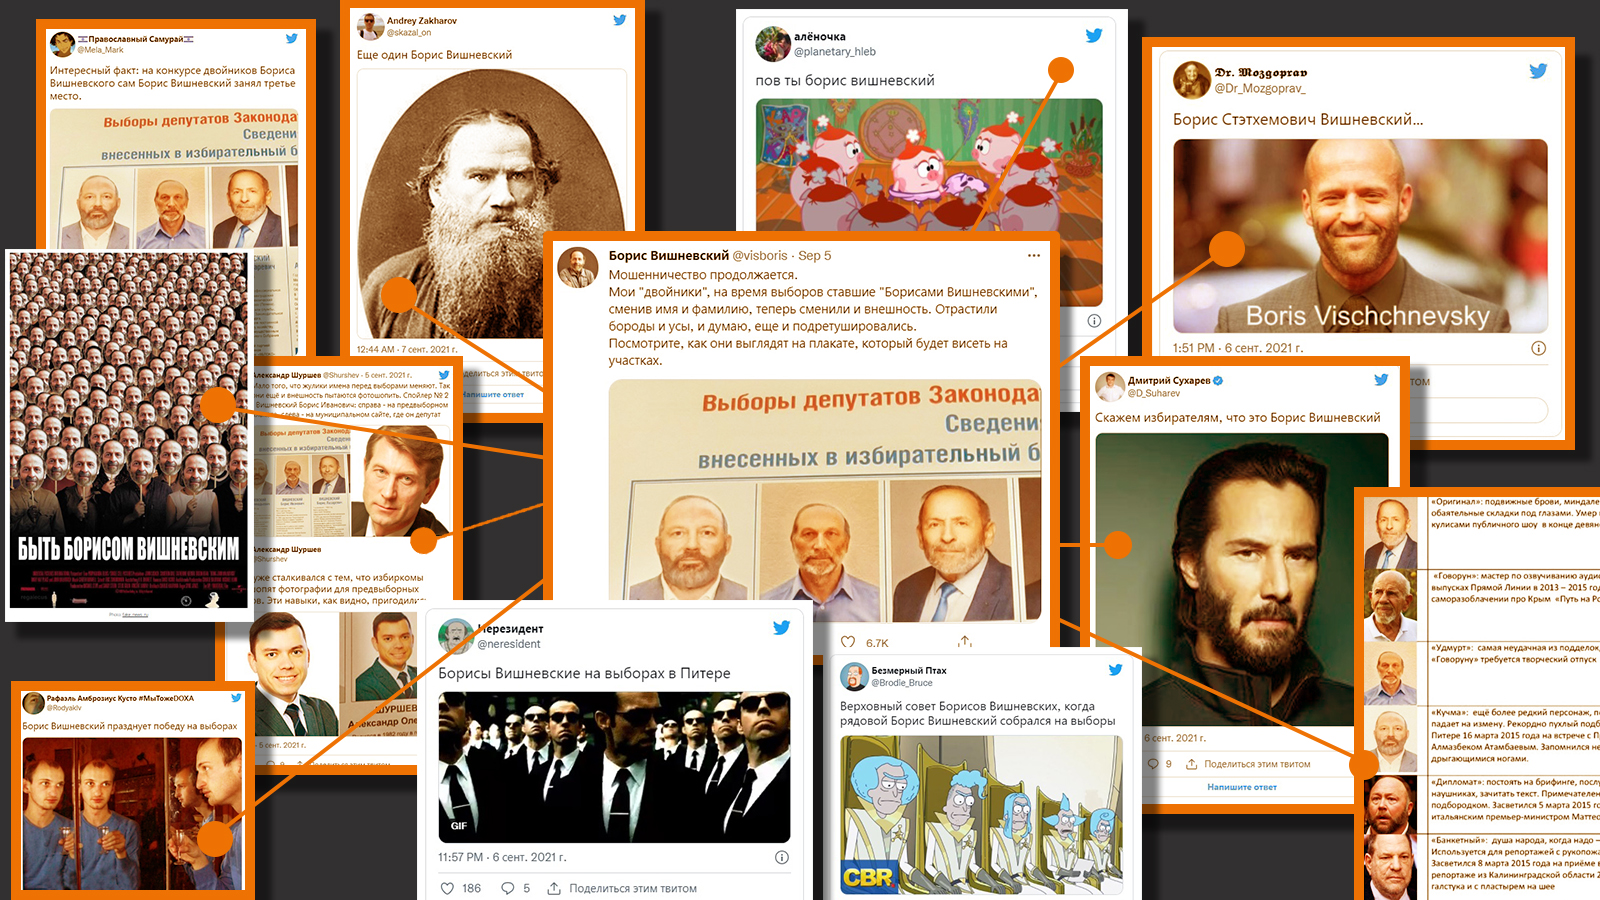Click 'Напишите ответ' under Дмитрий Сухарев's tweet
The height and width of the screenshot is (900, 1600).
(1242, 787)
